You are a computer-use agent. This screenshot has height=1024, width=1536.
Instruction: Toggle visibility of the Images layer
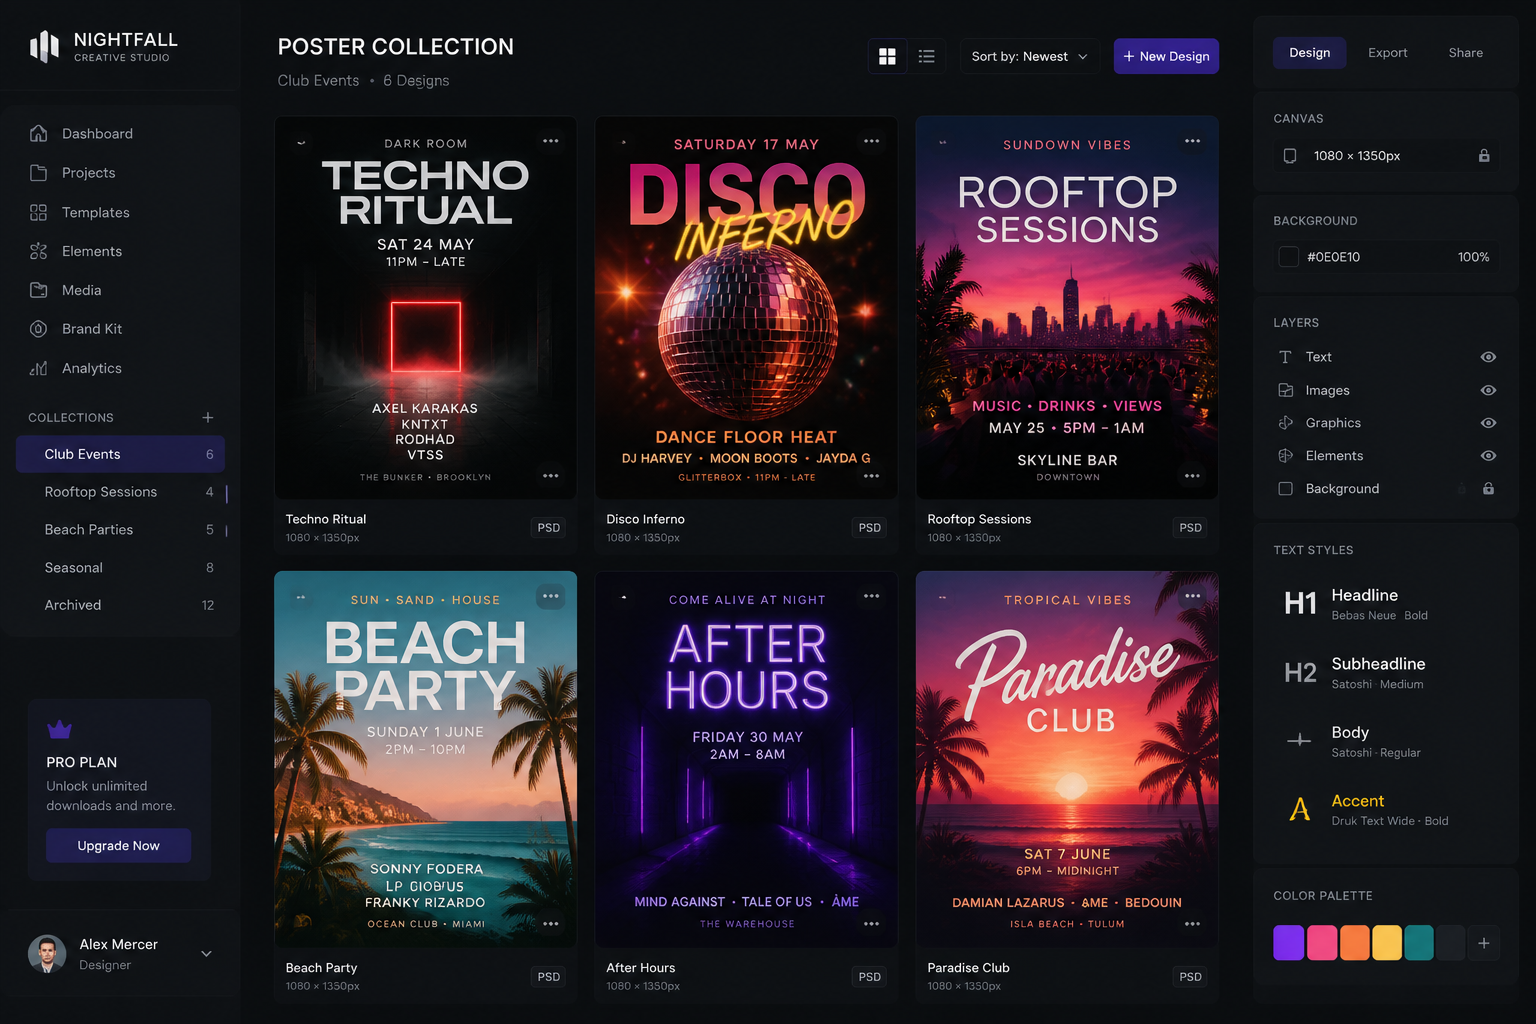coord(1488,390)
